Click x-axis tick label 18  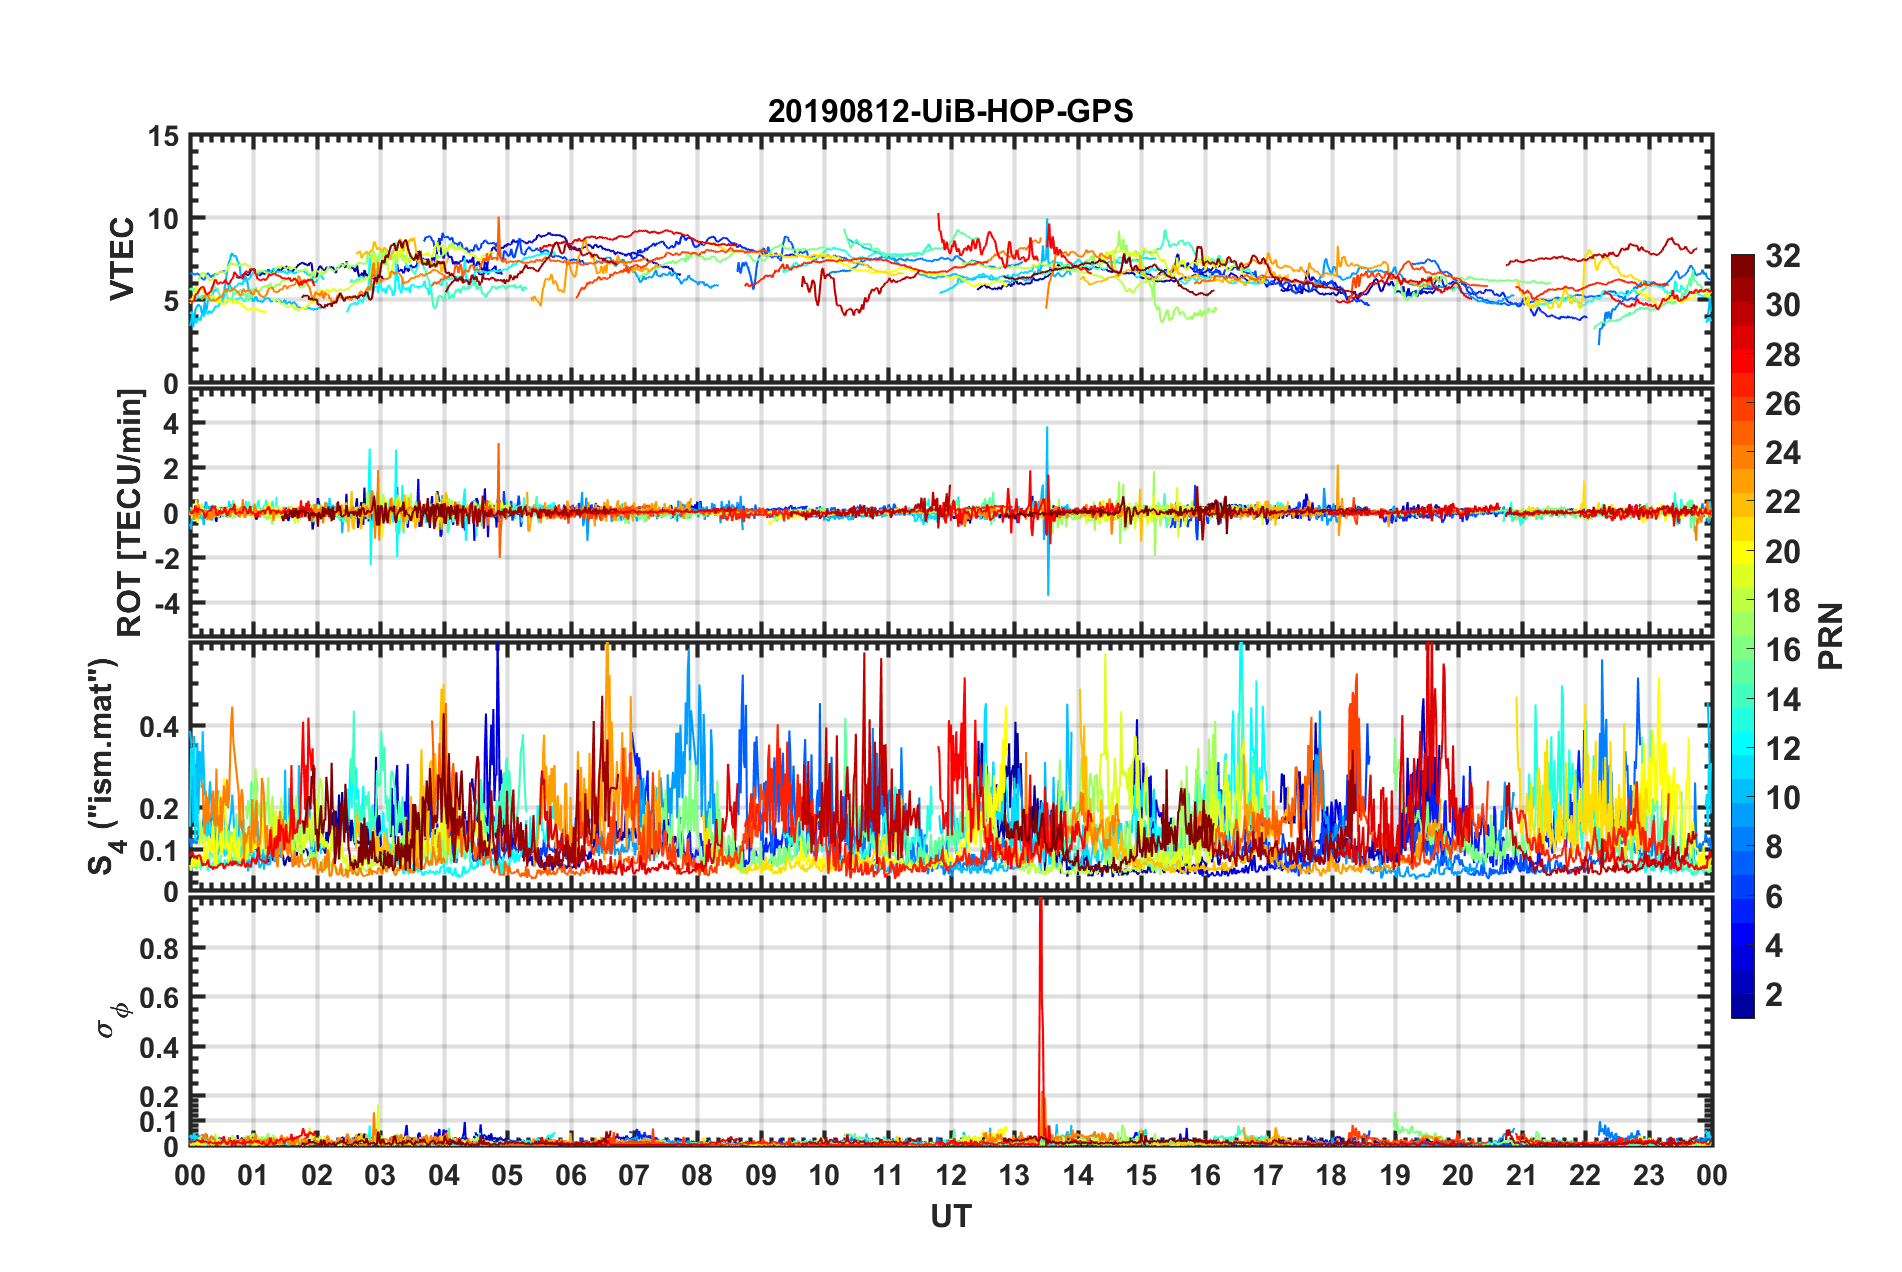[x=1331, y=1175]
